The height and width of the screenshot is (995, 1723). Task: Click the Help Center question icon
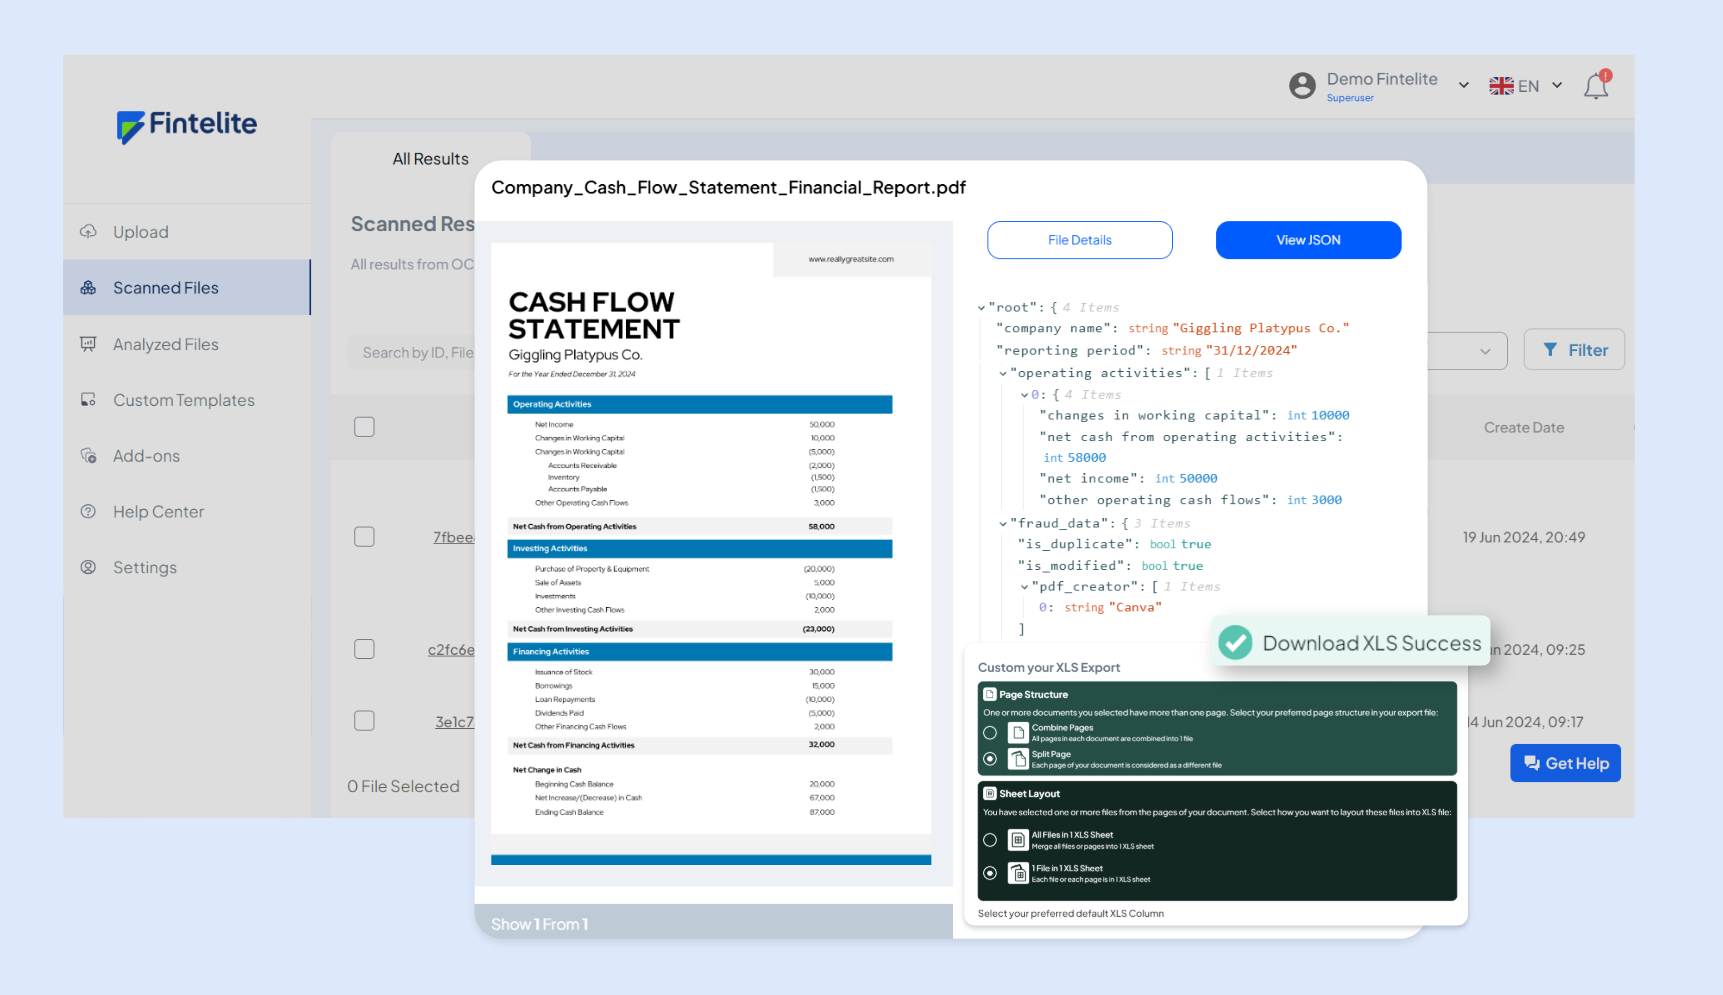point(89,512)
